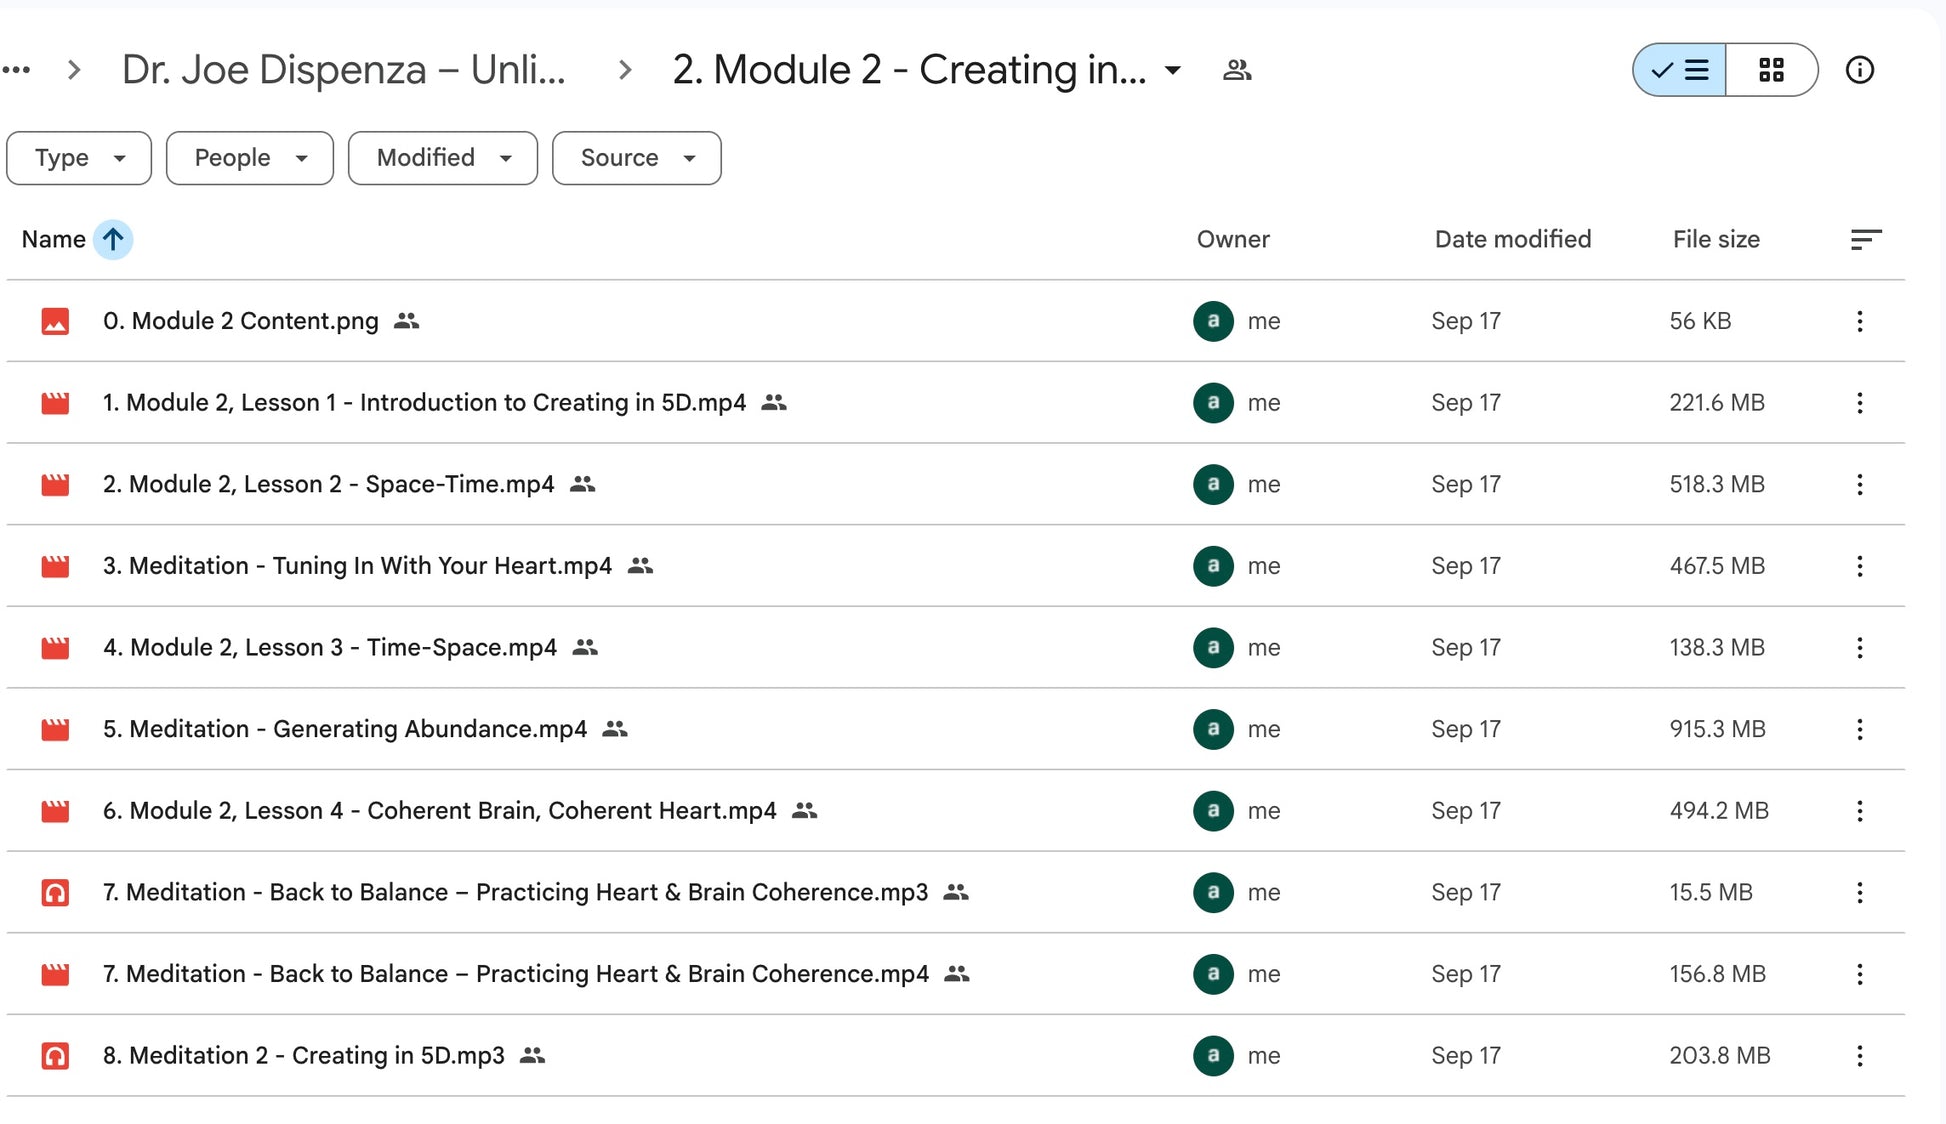Viewport: 1946px width, 1124px height.
Task: Click the video icon of the Space-Time.mp4 file
Action: 55,485
